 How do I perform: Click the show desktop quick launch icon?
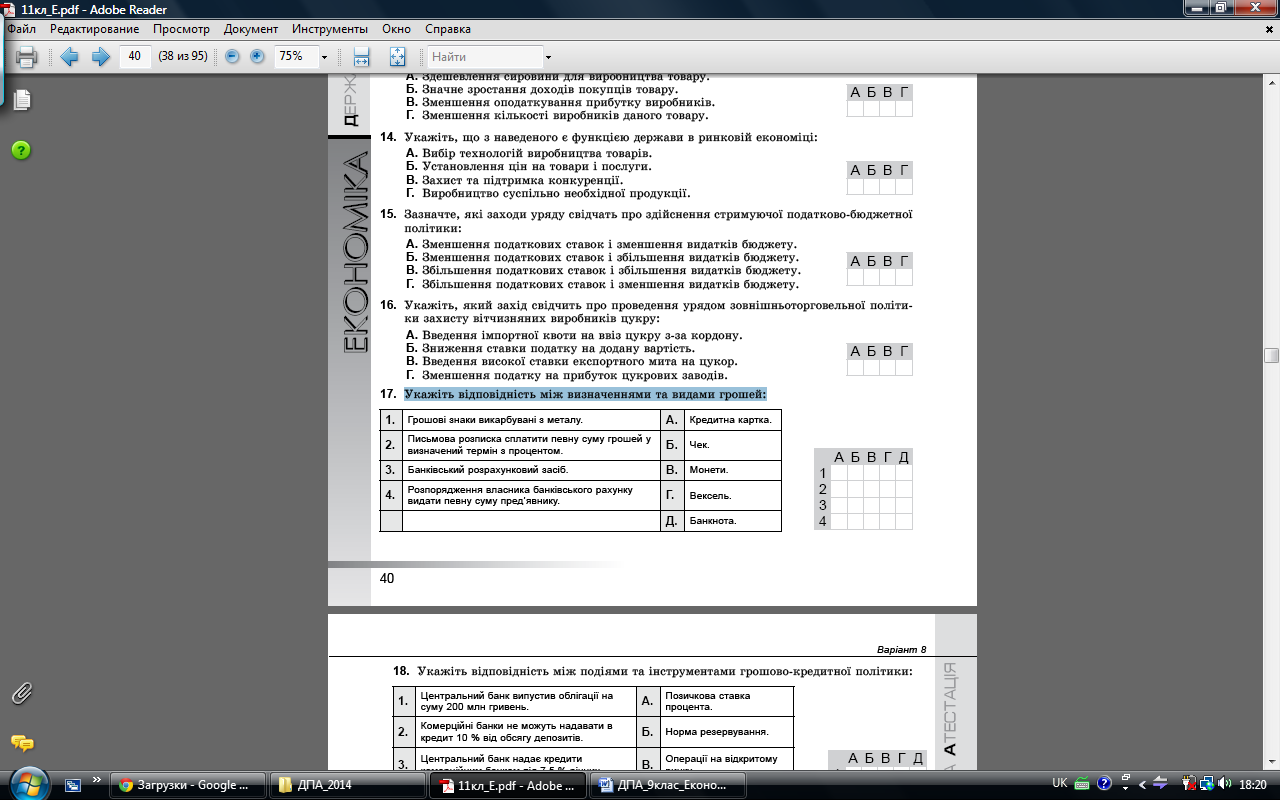pyautogui.click(x=75, y=784)
